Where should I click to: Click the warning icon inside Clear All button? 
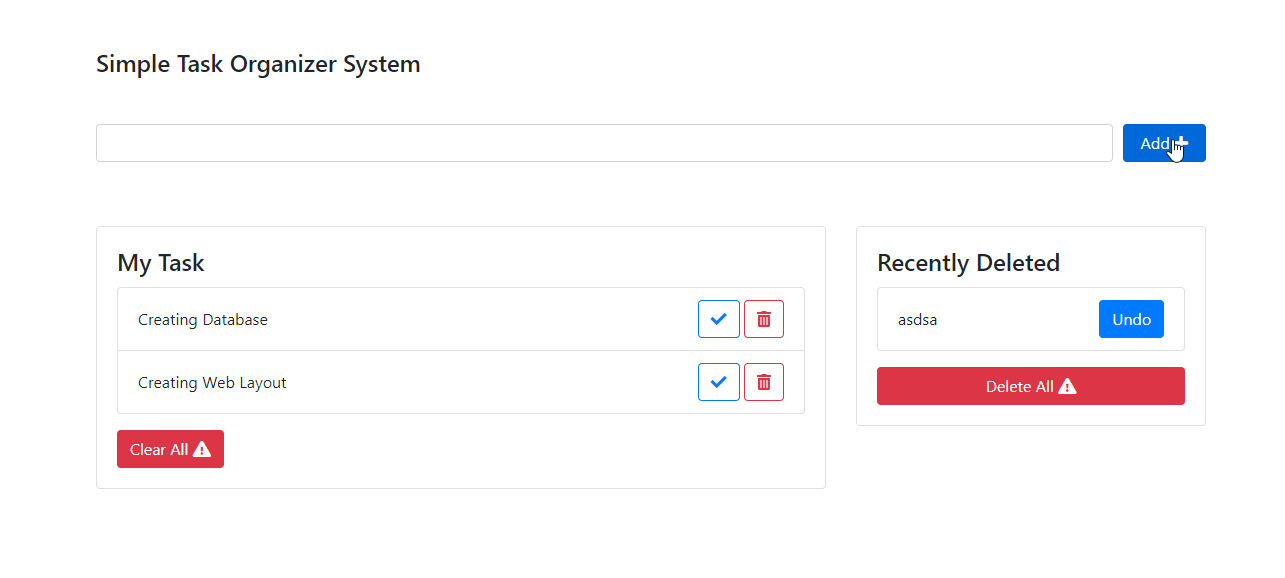[x=201, y=448]
